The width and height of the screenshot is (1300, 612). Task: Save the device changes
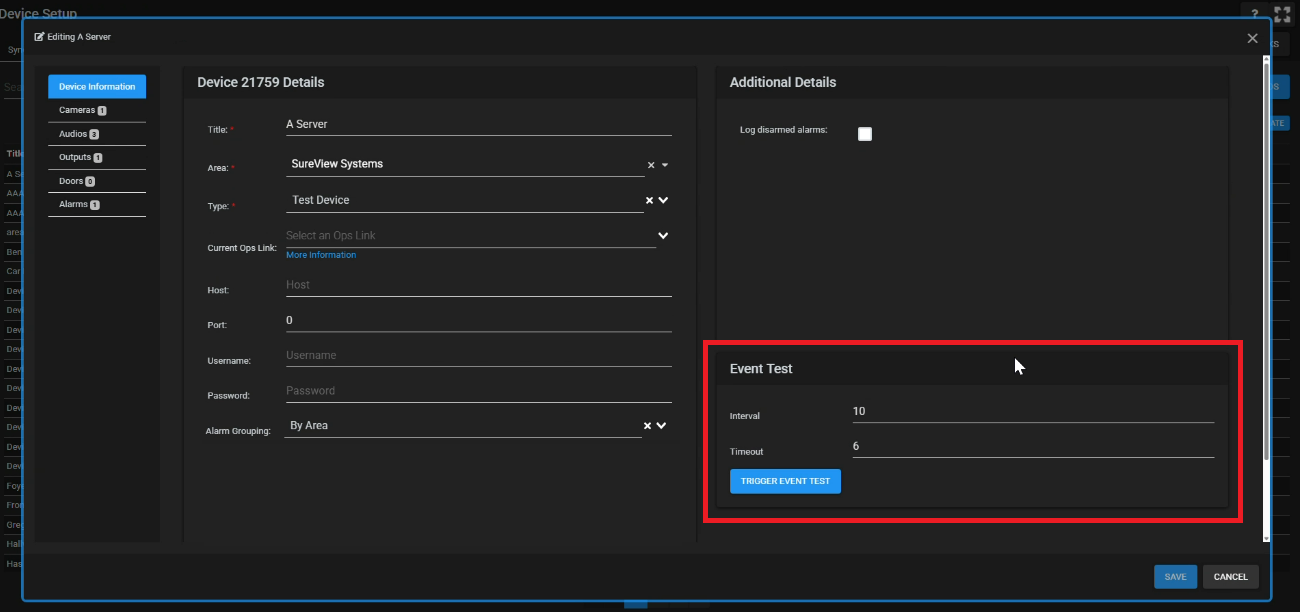(x=1175, y=577)
